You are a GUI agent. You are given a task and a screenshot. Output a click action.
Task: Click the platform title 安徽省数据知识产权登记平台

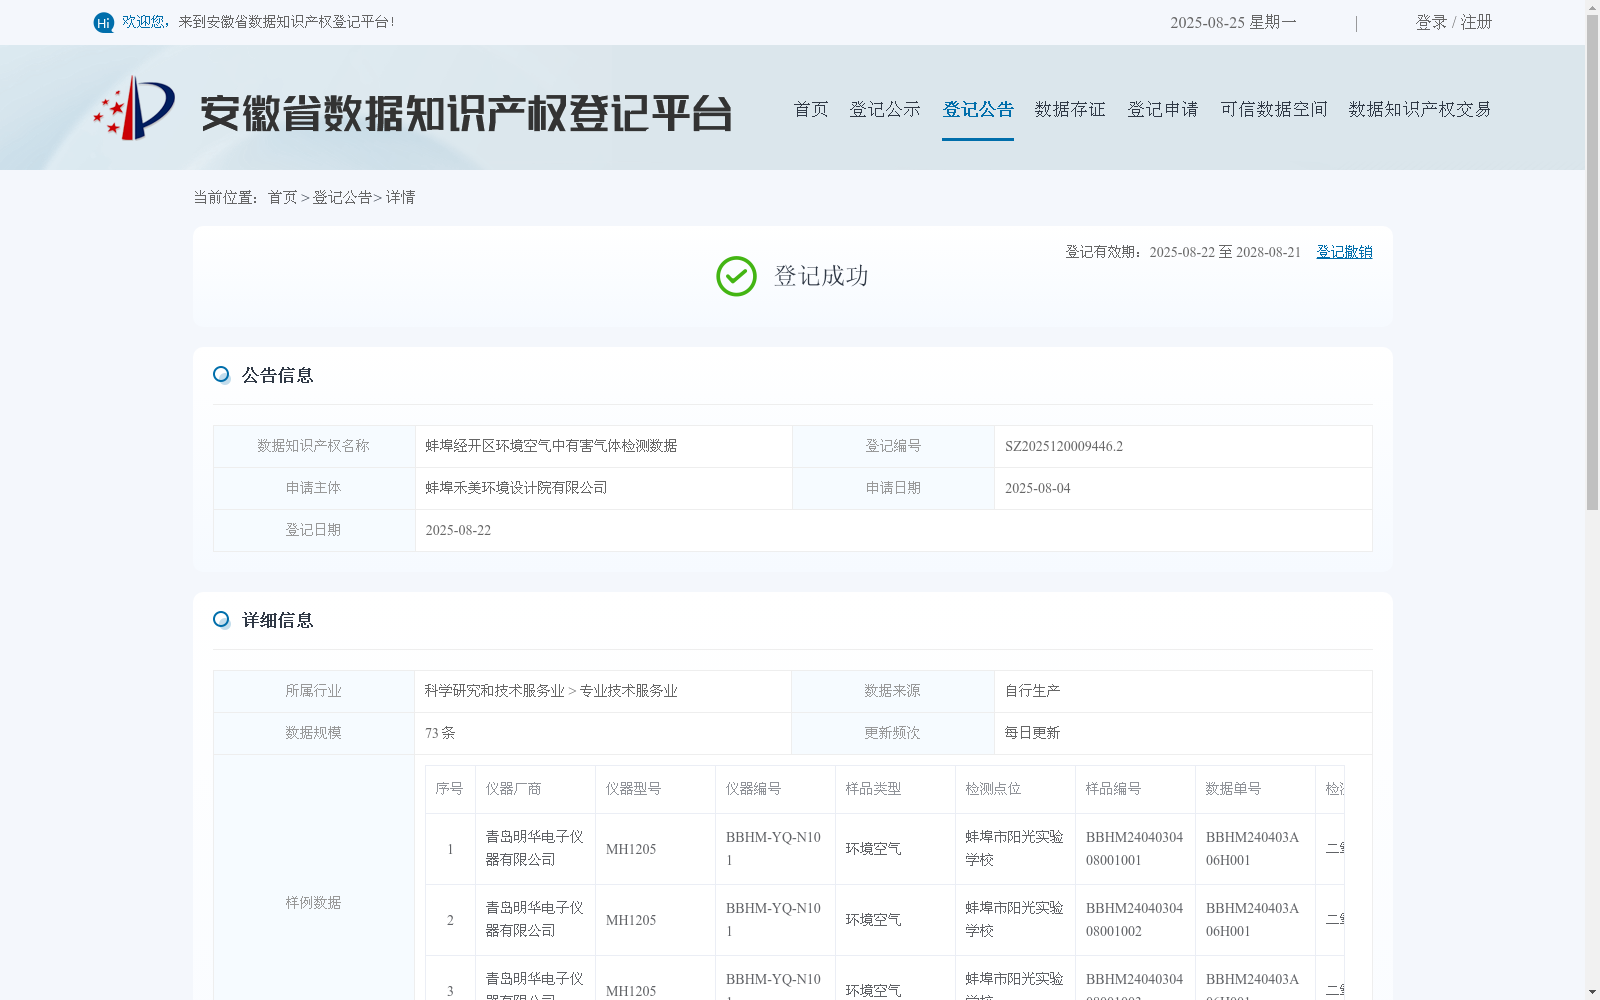(466, 113)
